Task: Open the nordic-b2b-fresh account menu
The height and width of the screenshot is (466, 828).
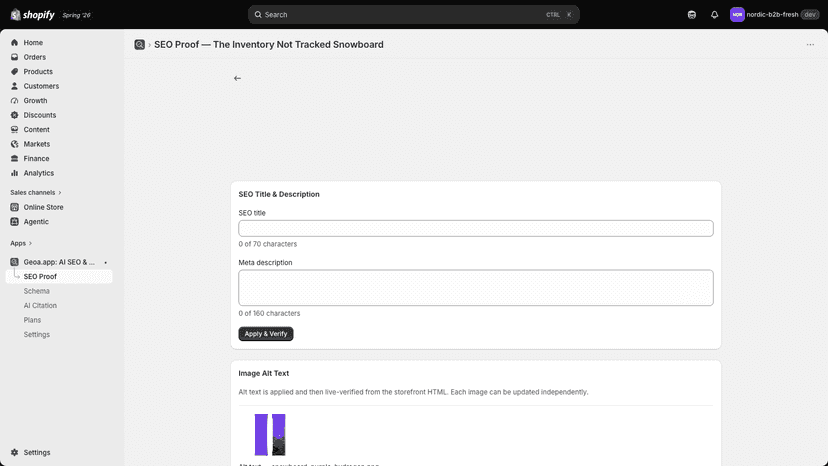Action: [774, 15]
